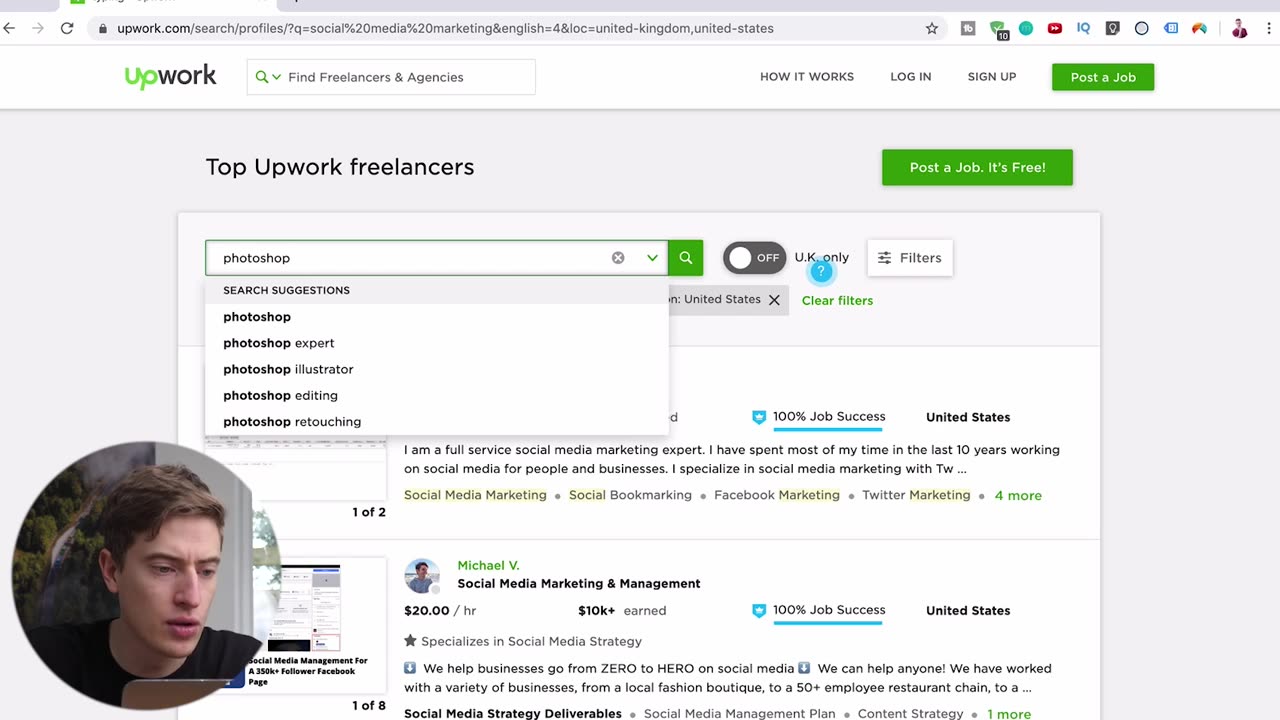Open How It Works page
Screen dimensions: 1280x720
[807, 77]
